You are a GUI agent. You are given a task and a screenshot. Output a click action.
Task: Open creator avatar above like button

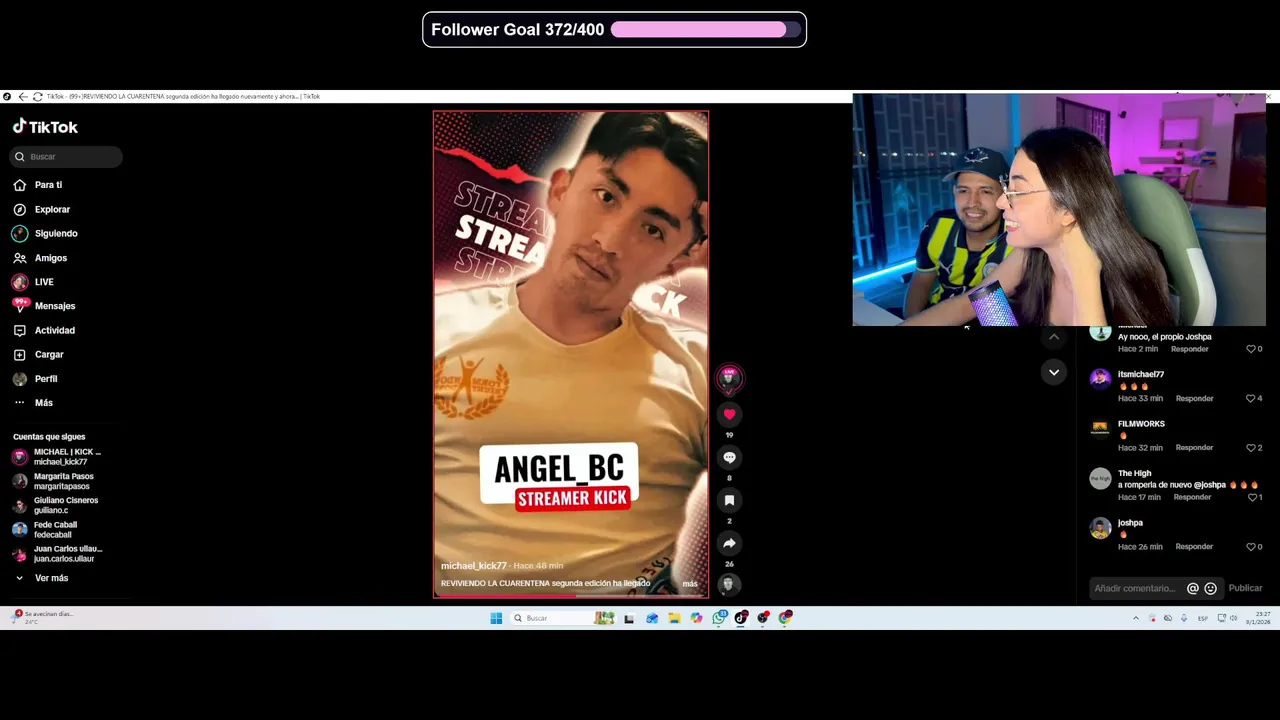pyautogui.click(x=729, y=377)
